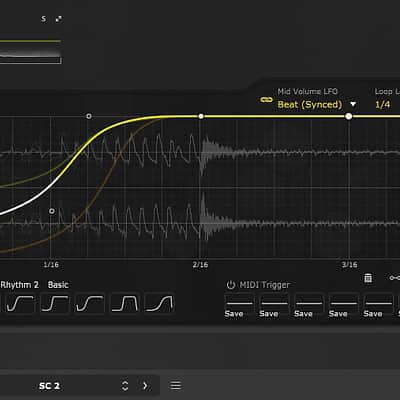Open the Beat (Synced) LFO mode dropdown

[310, 105]
